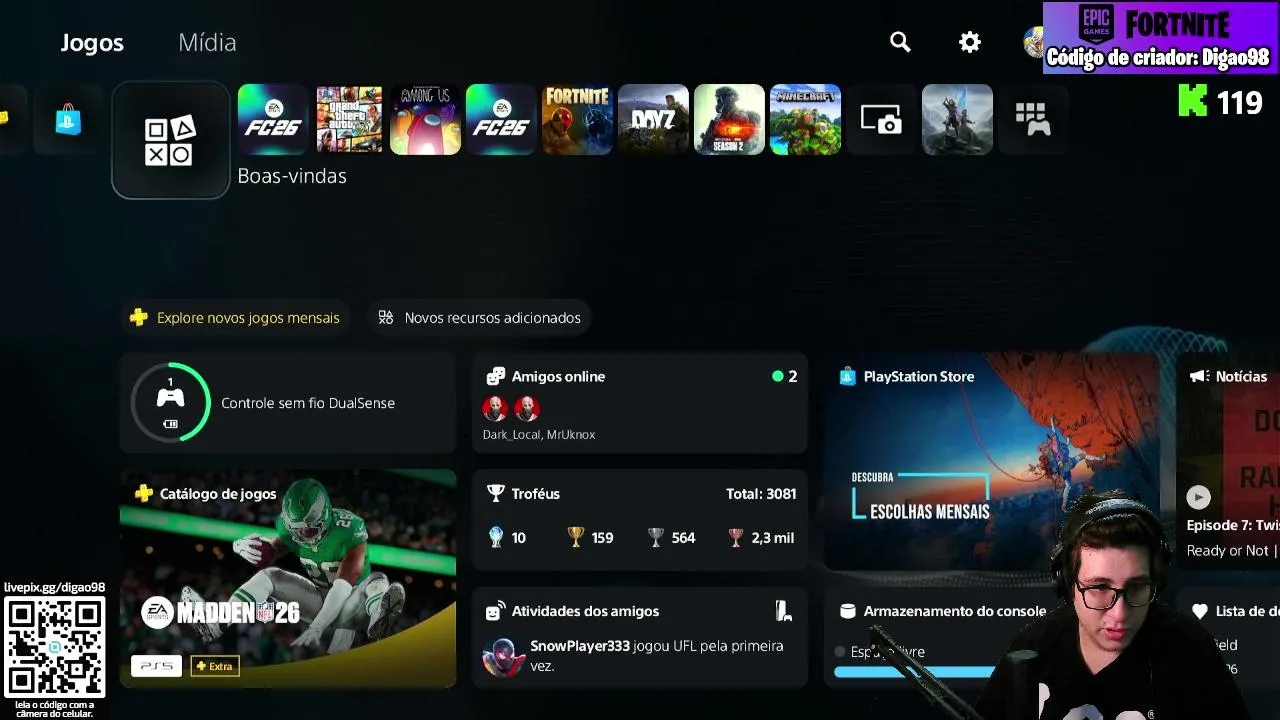This screenshot has height=720, width=1280.
Task: Open the Amigos online card
Action: [640, 403]
